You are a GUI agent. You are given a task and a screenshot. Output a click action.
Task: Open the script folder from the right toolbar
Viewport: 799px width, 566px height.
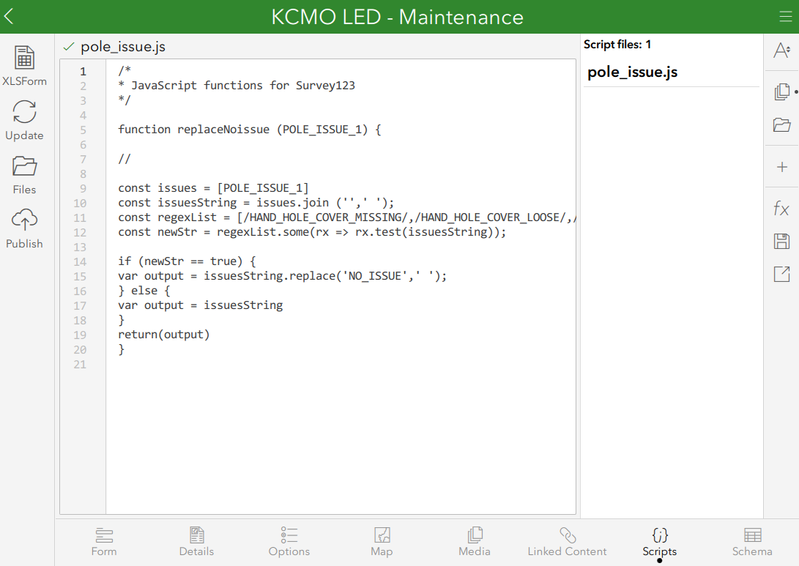pyautogui.click(x=782, y=125)
